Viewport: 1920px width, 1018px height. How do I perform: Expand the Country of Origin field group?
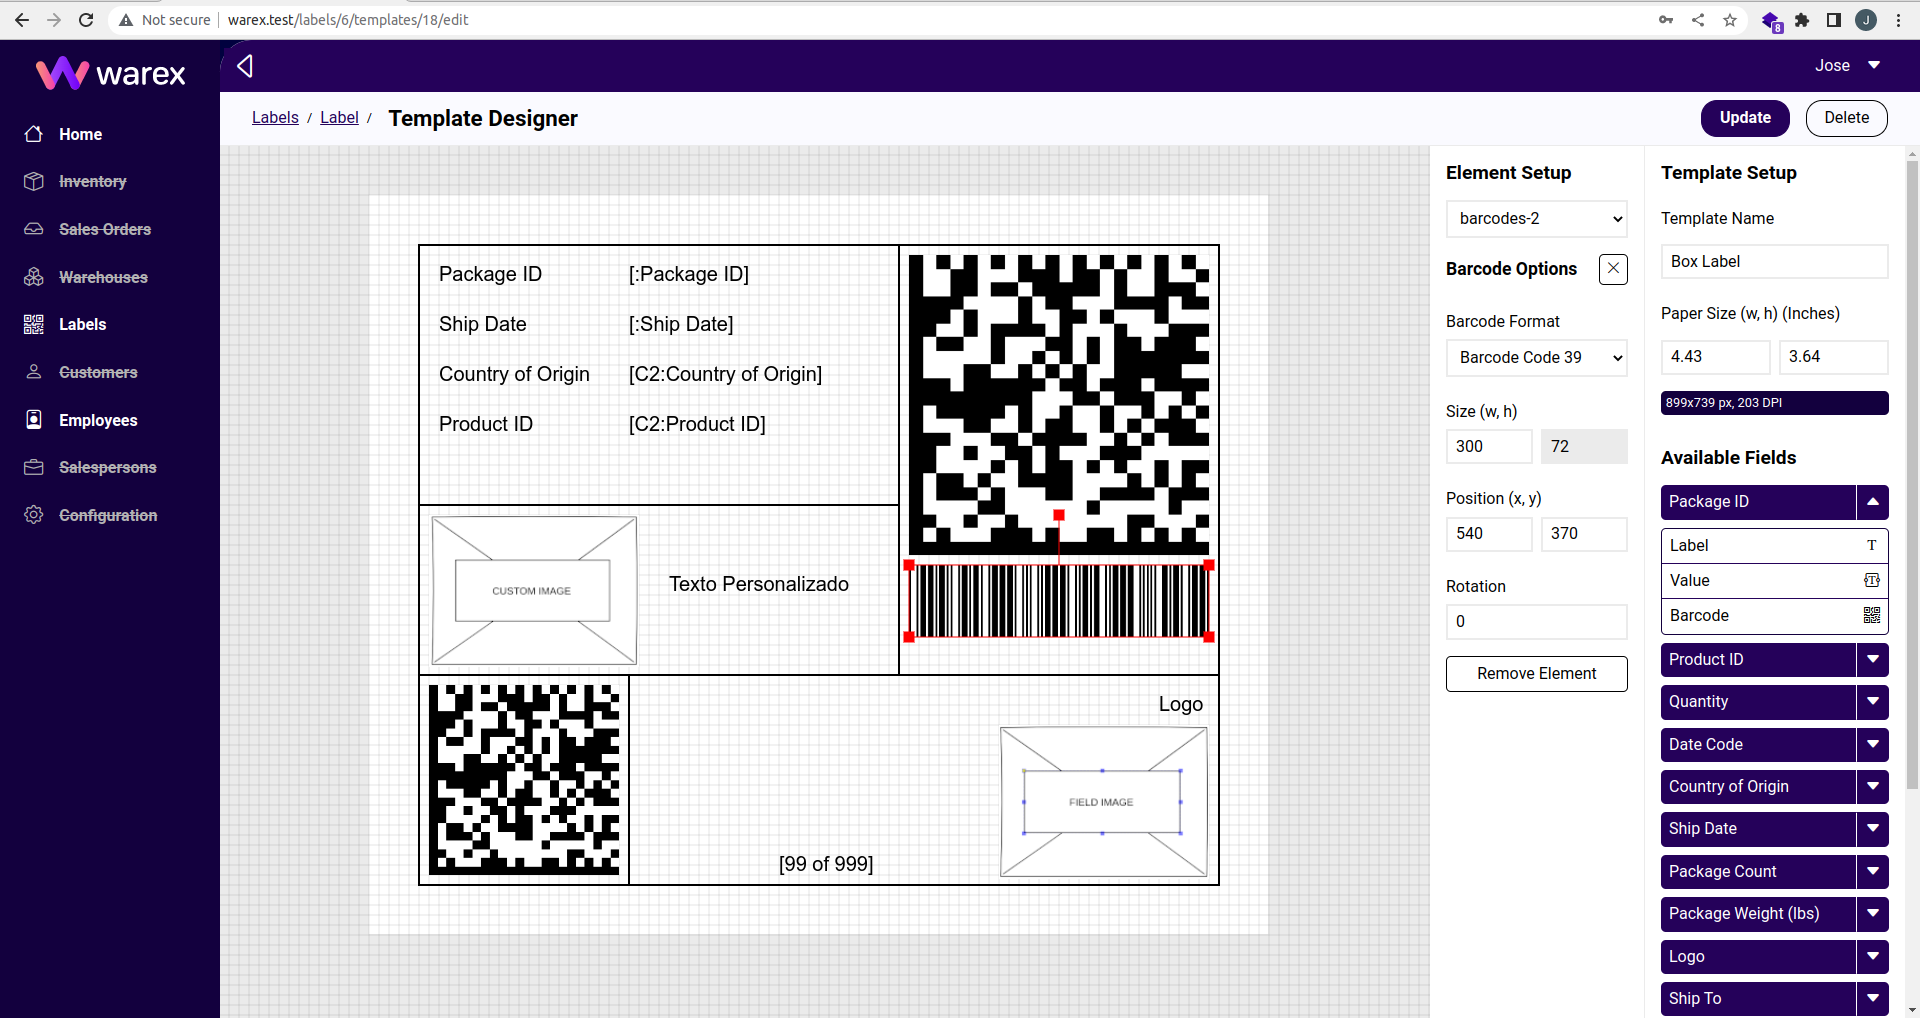(x=1873, y=787)
